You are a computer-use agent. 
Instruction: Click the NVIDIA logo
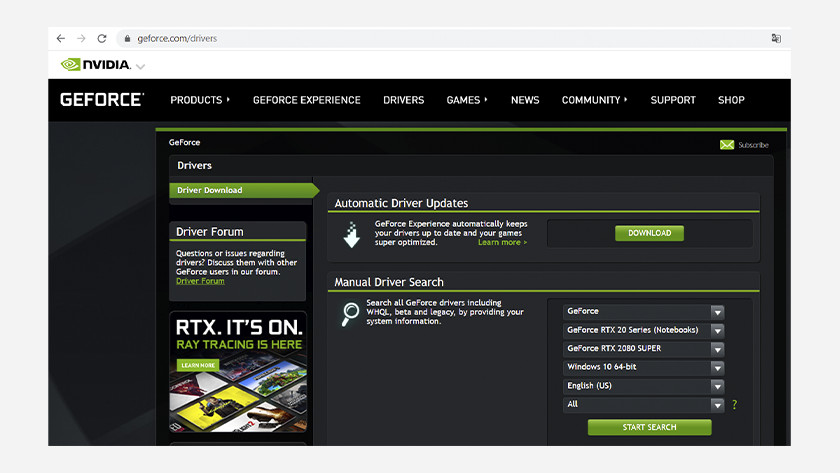coord(96,65)
